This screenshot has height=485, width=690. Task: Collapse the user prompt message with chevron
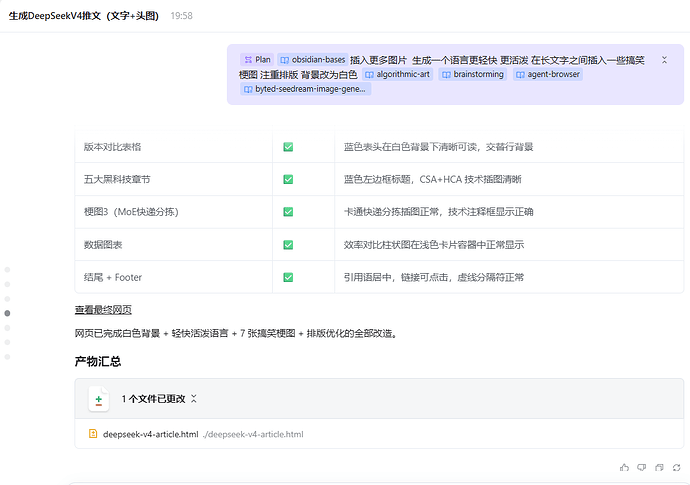pyautogui.click(x=665, y=60)
